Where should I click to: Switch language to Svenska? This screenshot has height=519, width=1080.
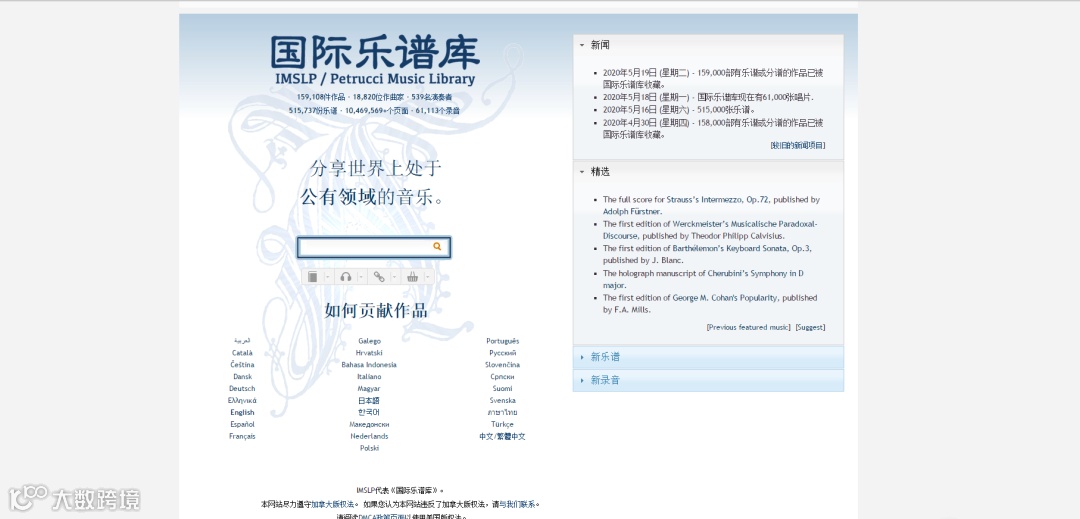click(x=503, y=401)
